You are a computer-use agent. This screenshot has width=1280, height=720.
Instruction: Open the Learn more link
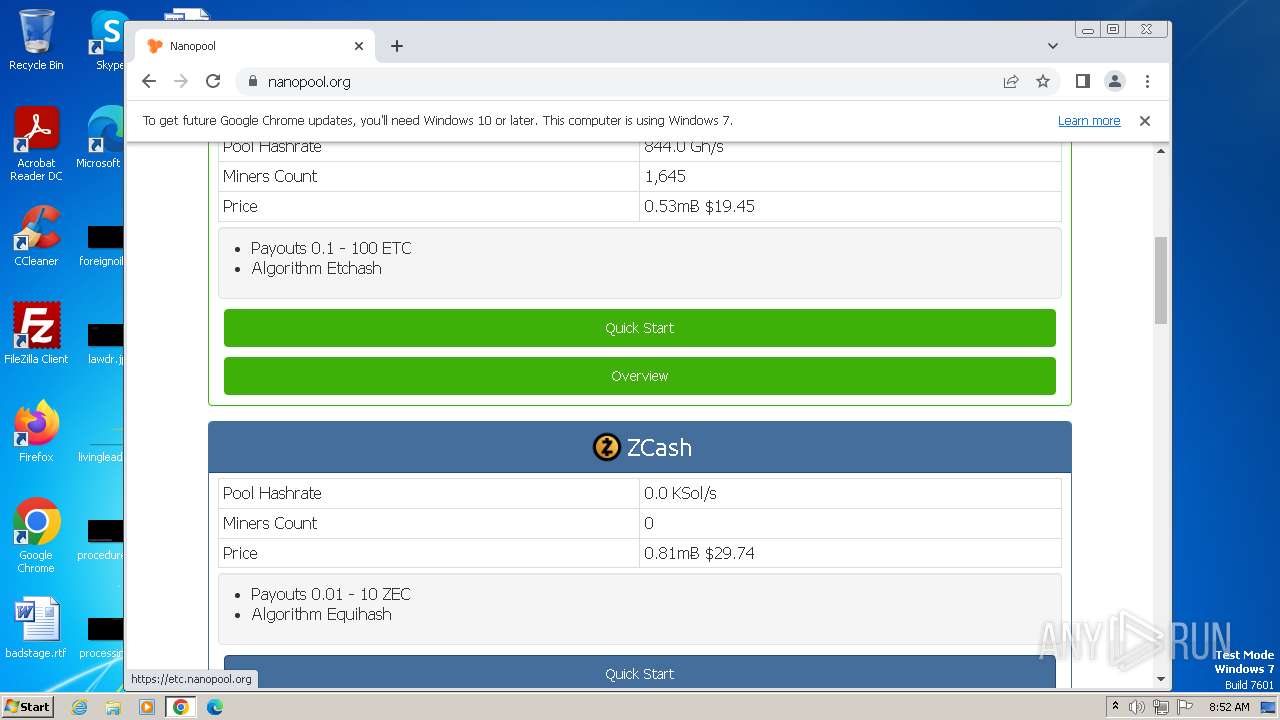tap(1089, 121)
